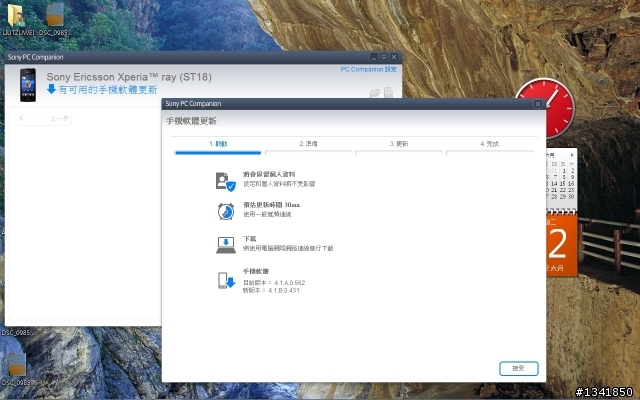Click the Sony Ericsson Xperia ray (ST18) title
This screenshot has width=640, height=400.
click(x=129, y=77)
